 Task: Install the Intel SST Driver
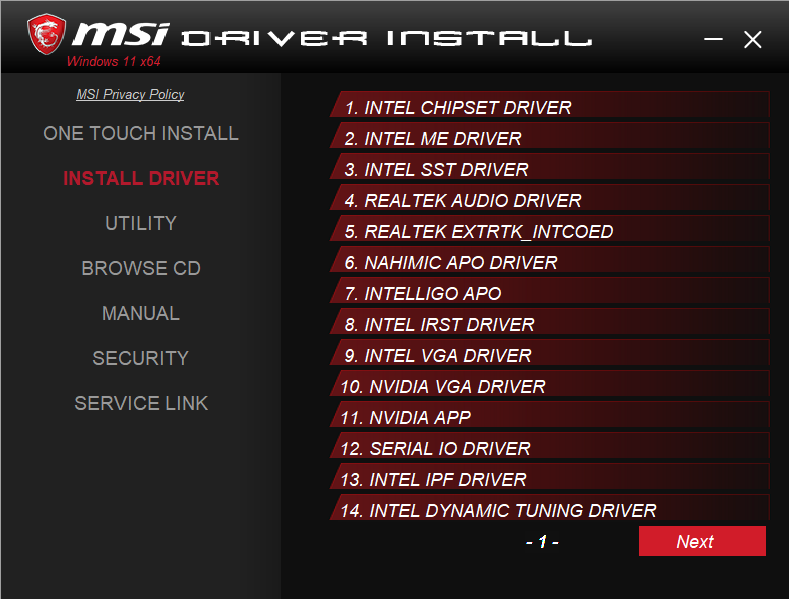[x=550, y=166]
